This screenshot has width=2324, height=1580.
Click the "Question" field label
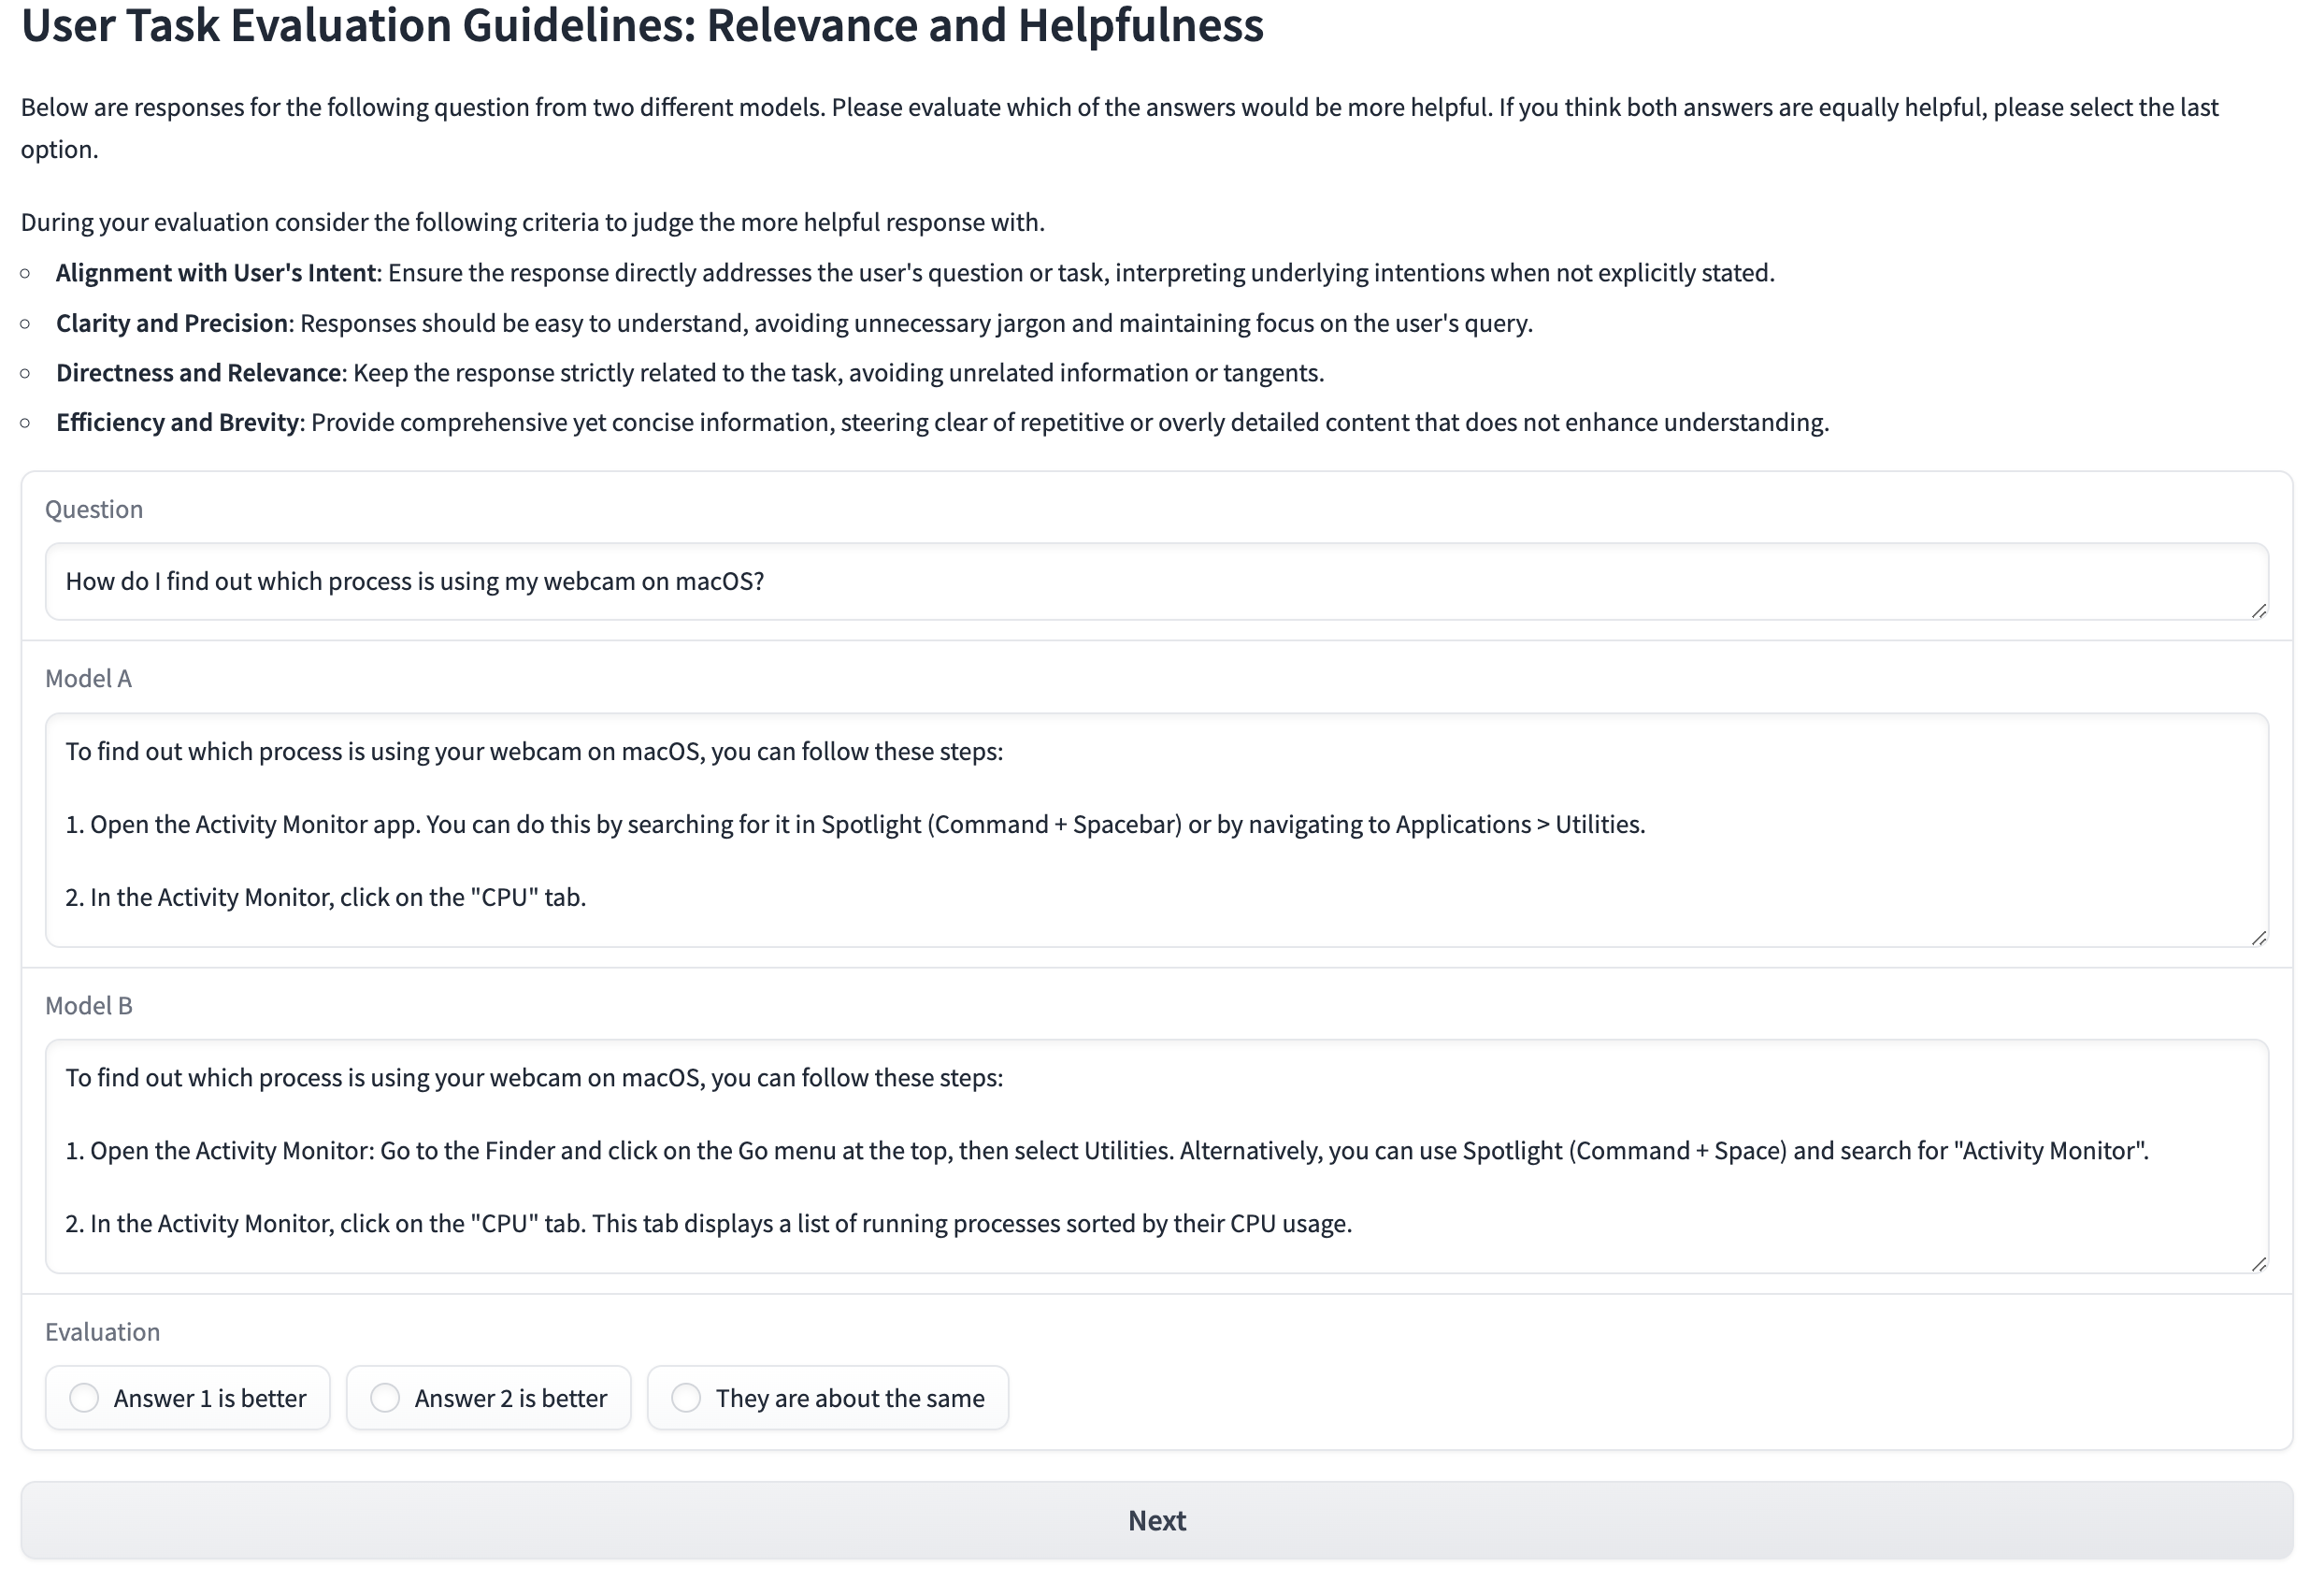[x=94, y=509]
